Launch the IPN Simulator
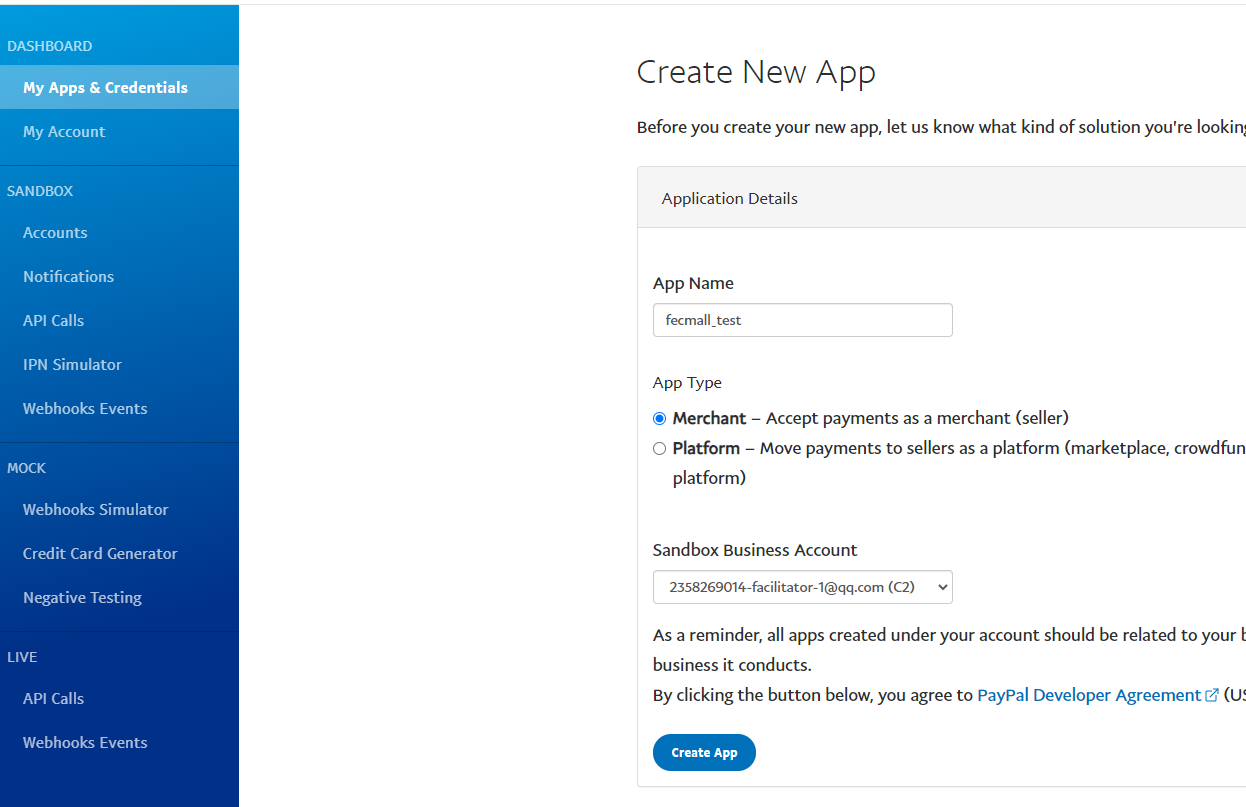The image size is (1246, 807). (72, 365)
